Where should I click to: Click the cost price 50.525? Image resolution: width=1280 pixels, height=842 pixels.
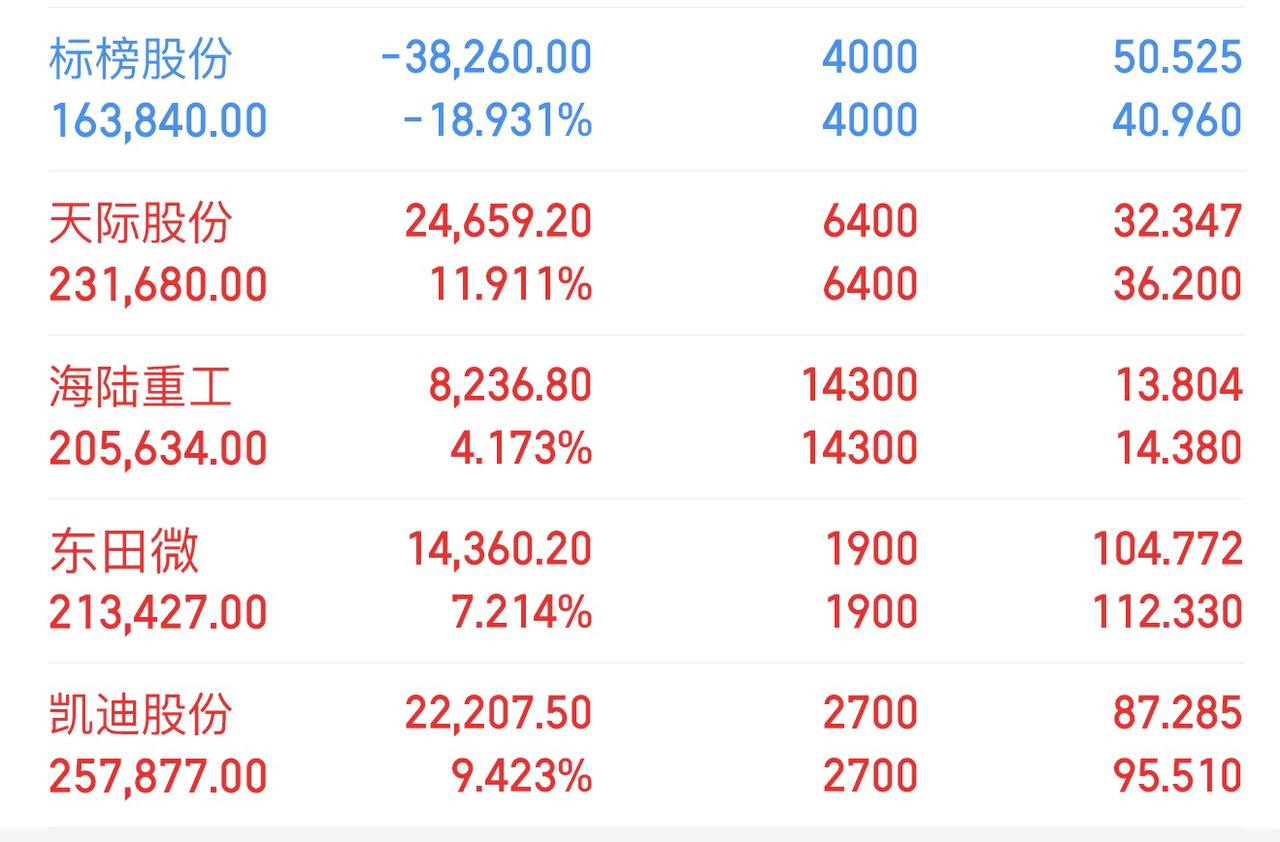(1177, 58)
